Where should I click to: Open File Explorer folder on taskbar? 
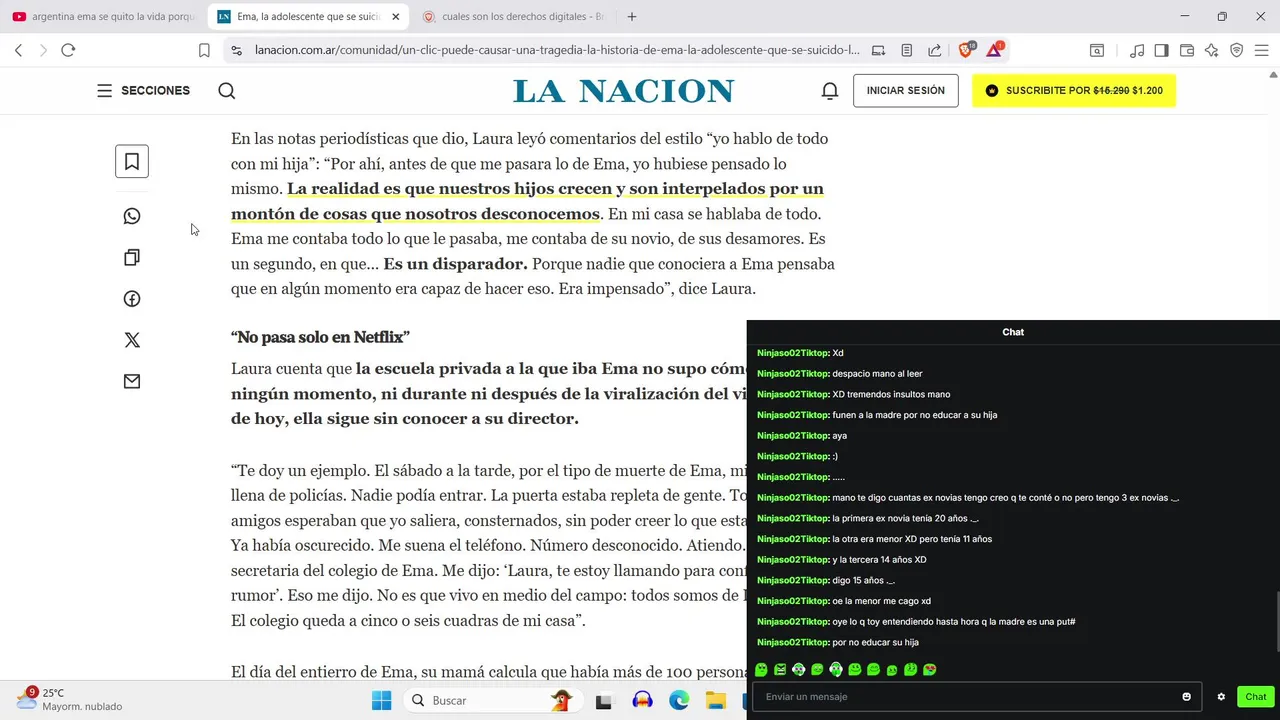tap(715, 701)
